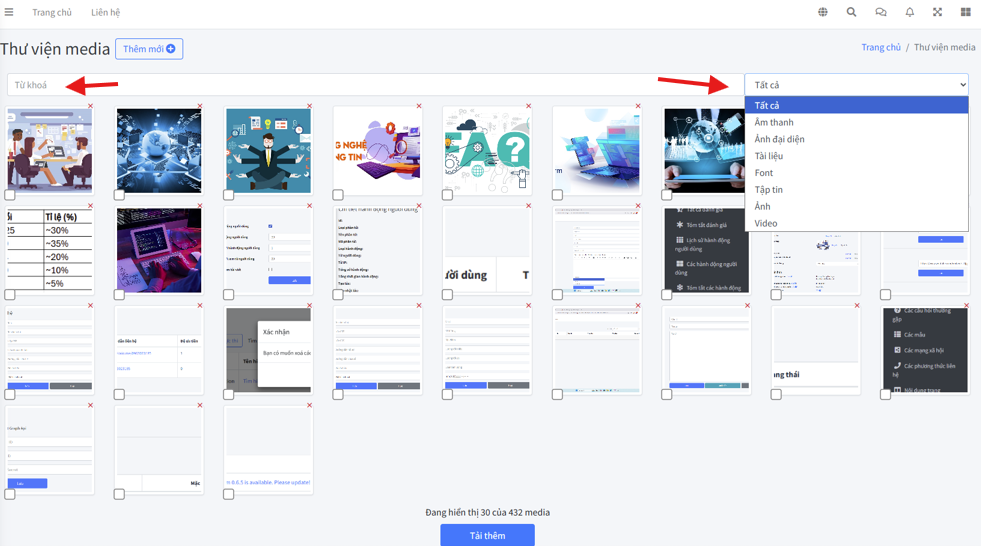
Task: Delete the percentage table thumbnail
Action: [x=91, y=206]
